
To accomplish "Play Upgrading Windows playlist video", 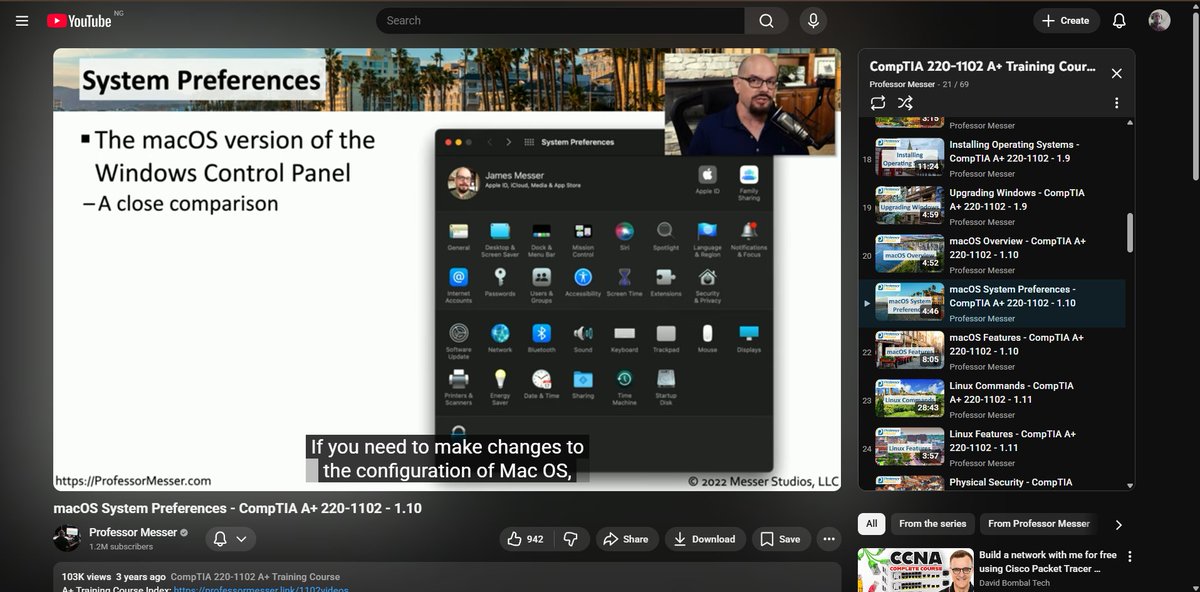I will 992,206.
